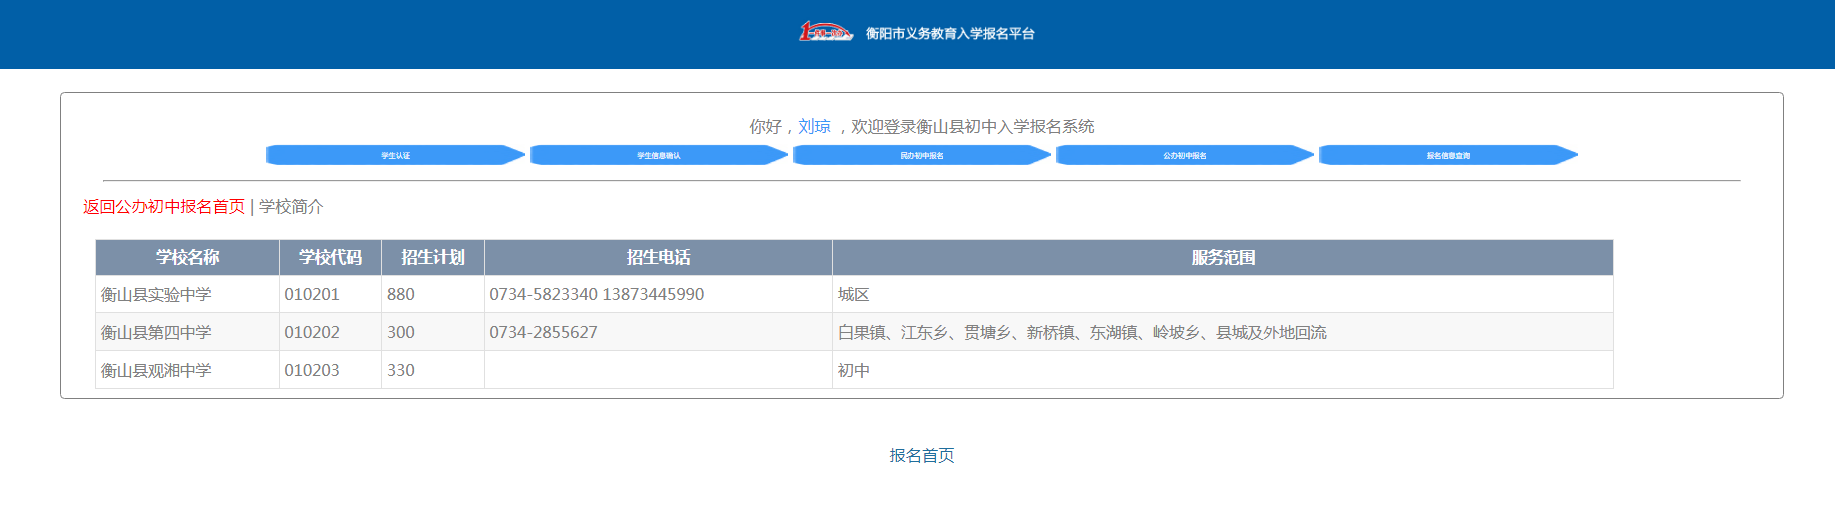1835x523 pixels.
Task: Click the 报名首页 link at bottom
Action: pos(921,456)
